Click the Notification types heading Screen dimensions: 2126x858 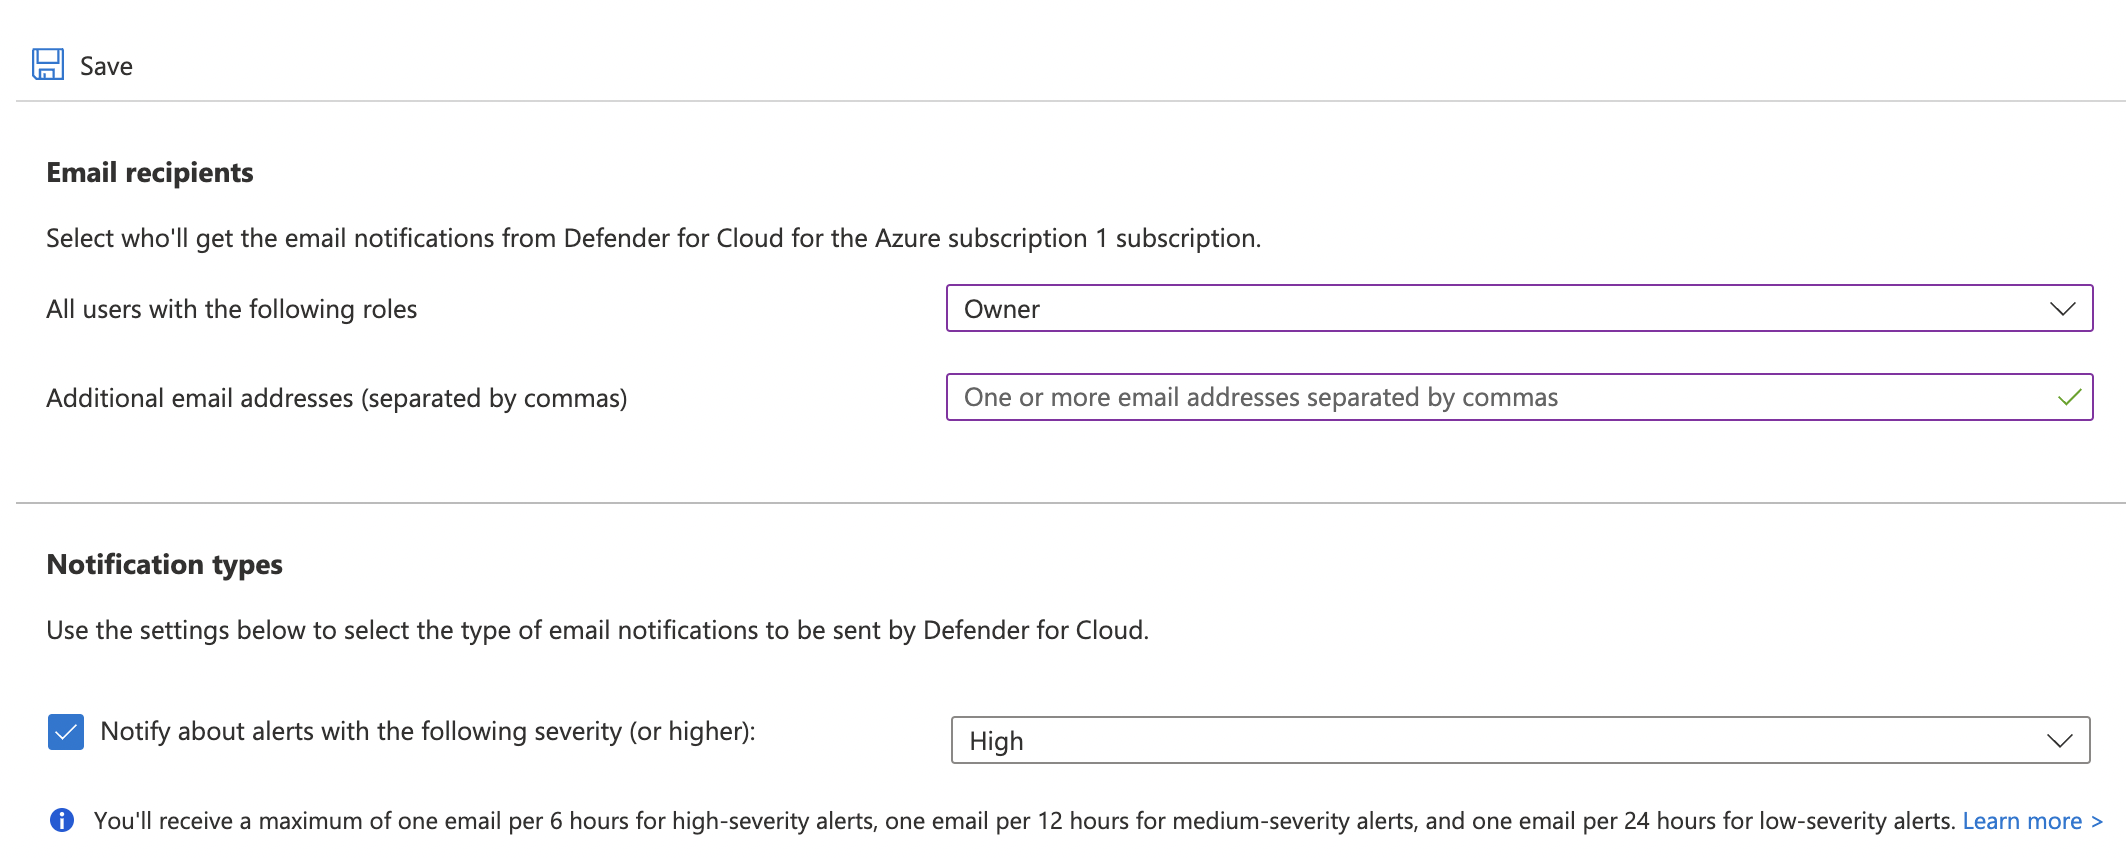click(x=165, y=564)
